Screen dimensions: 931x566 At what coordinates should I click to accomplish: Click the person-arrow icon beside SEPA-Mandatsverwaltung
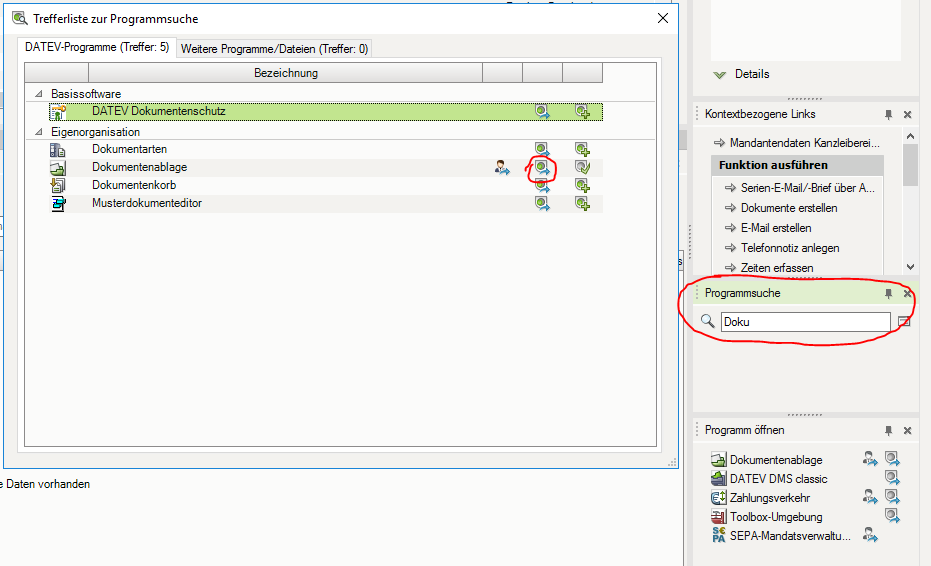coord(870,535)
